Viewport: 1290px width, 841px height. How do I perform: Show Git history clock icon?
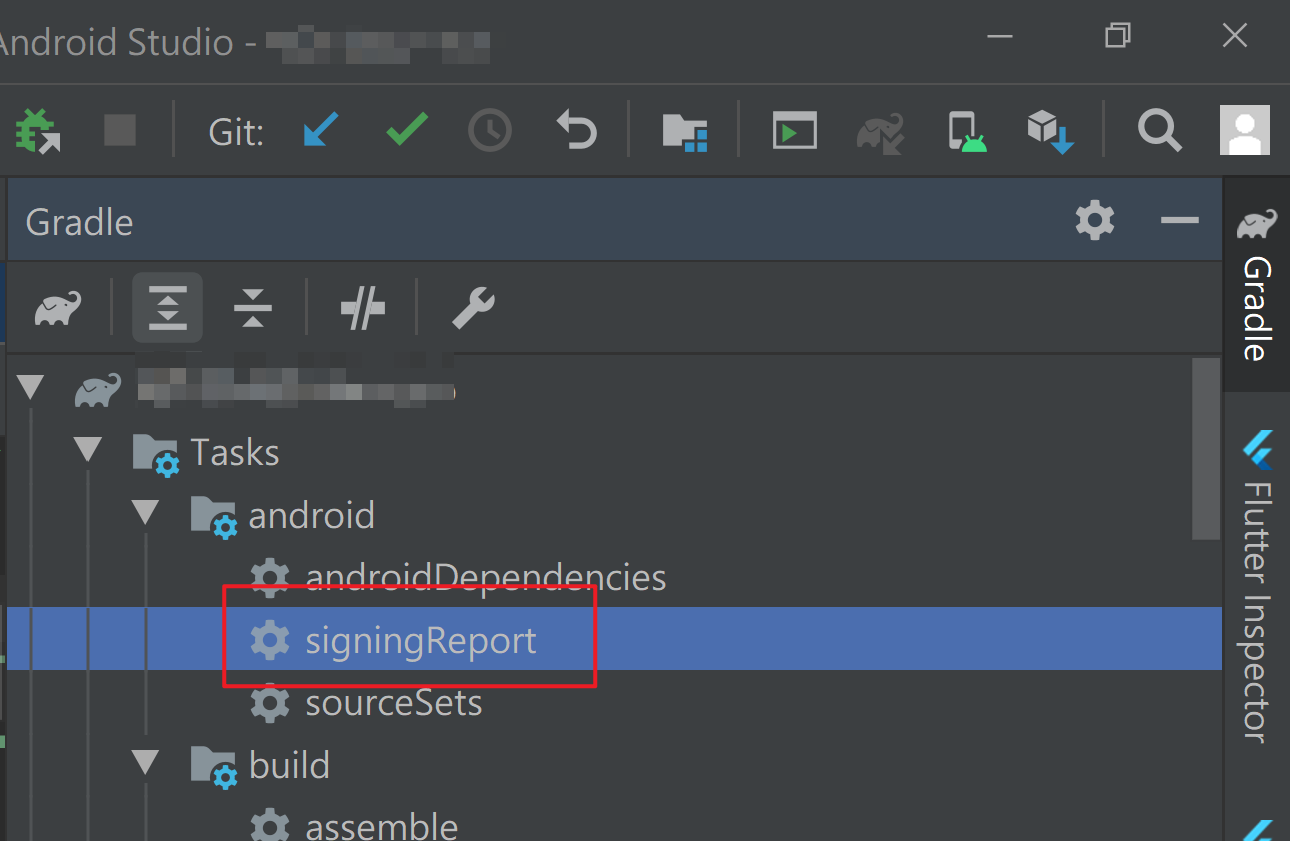tap(490, 130)
